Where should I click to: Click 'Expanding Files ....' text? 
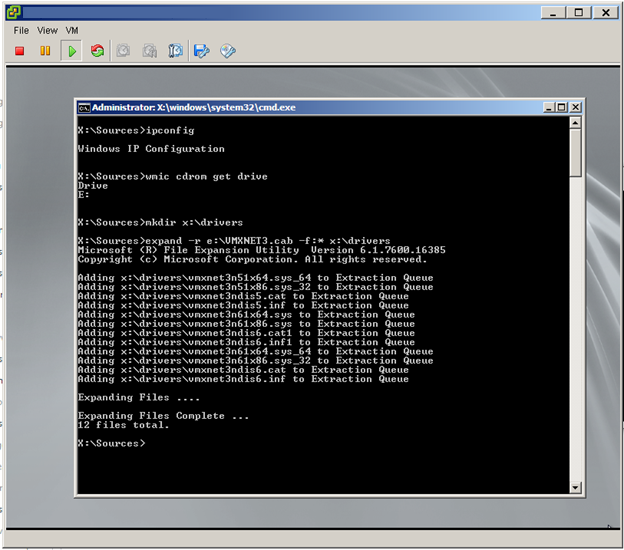click(139, 397)
